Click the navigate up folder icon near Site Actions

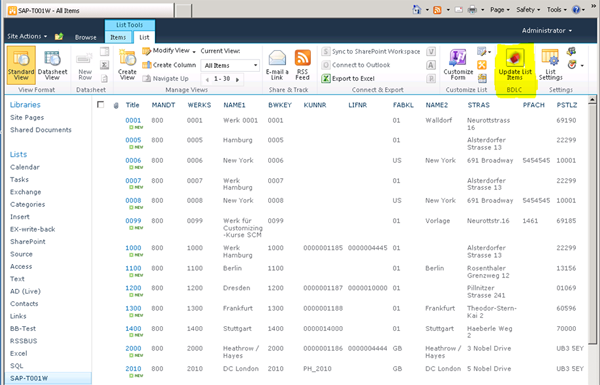click(x=59, y=36)
